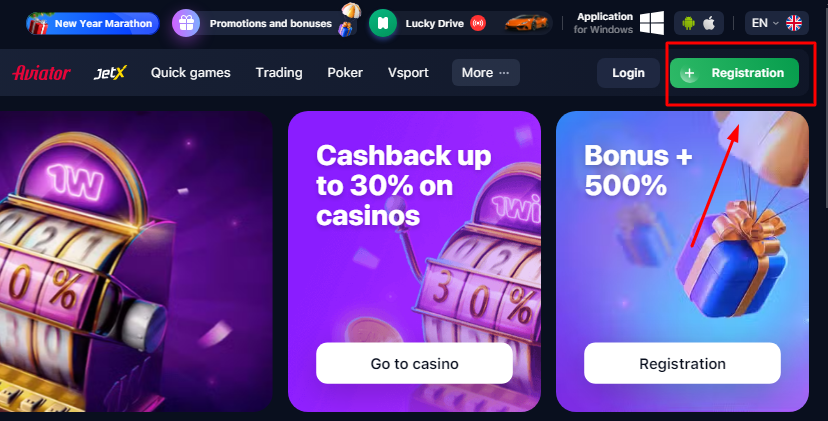
Task: Select the Apple app icon
Action: click(x=709, y=23)
